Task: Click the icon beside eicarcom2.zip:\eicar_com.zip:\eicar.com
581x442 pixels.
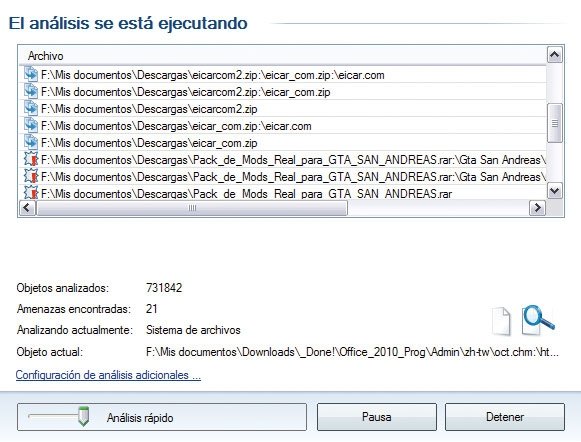Action: coord(31,74)
